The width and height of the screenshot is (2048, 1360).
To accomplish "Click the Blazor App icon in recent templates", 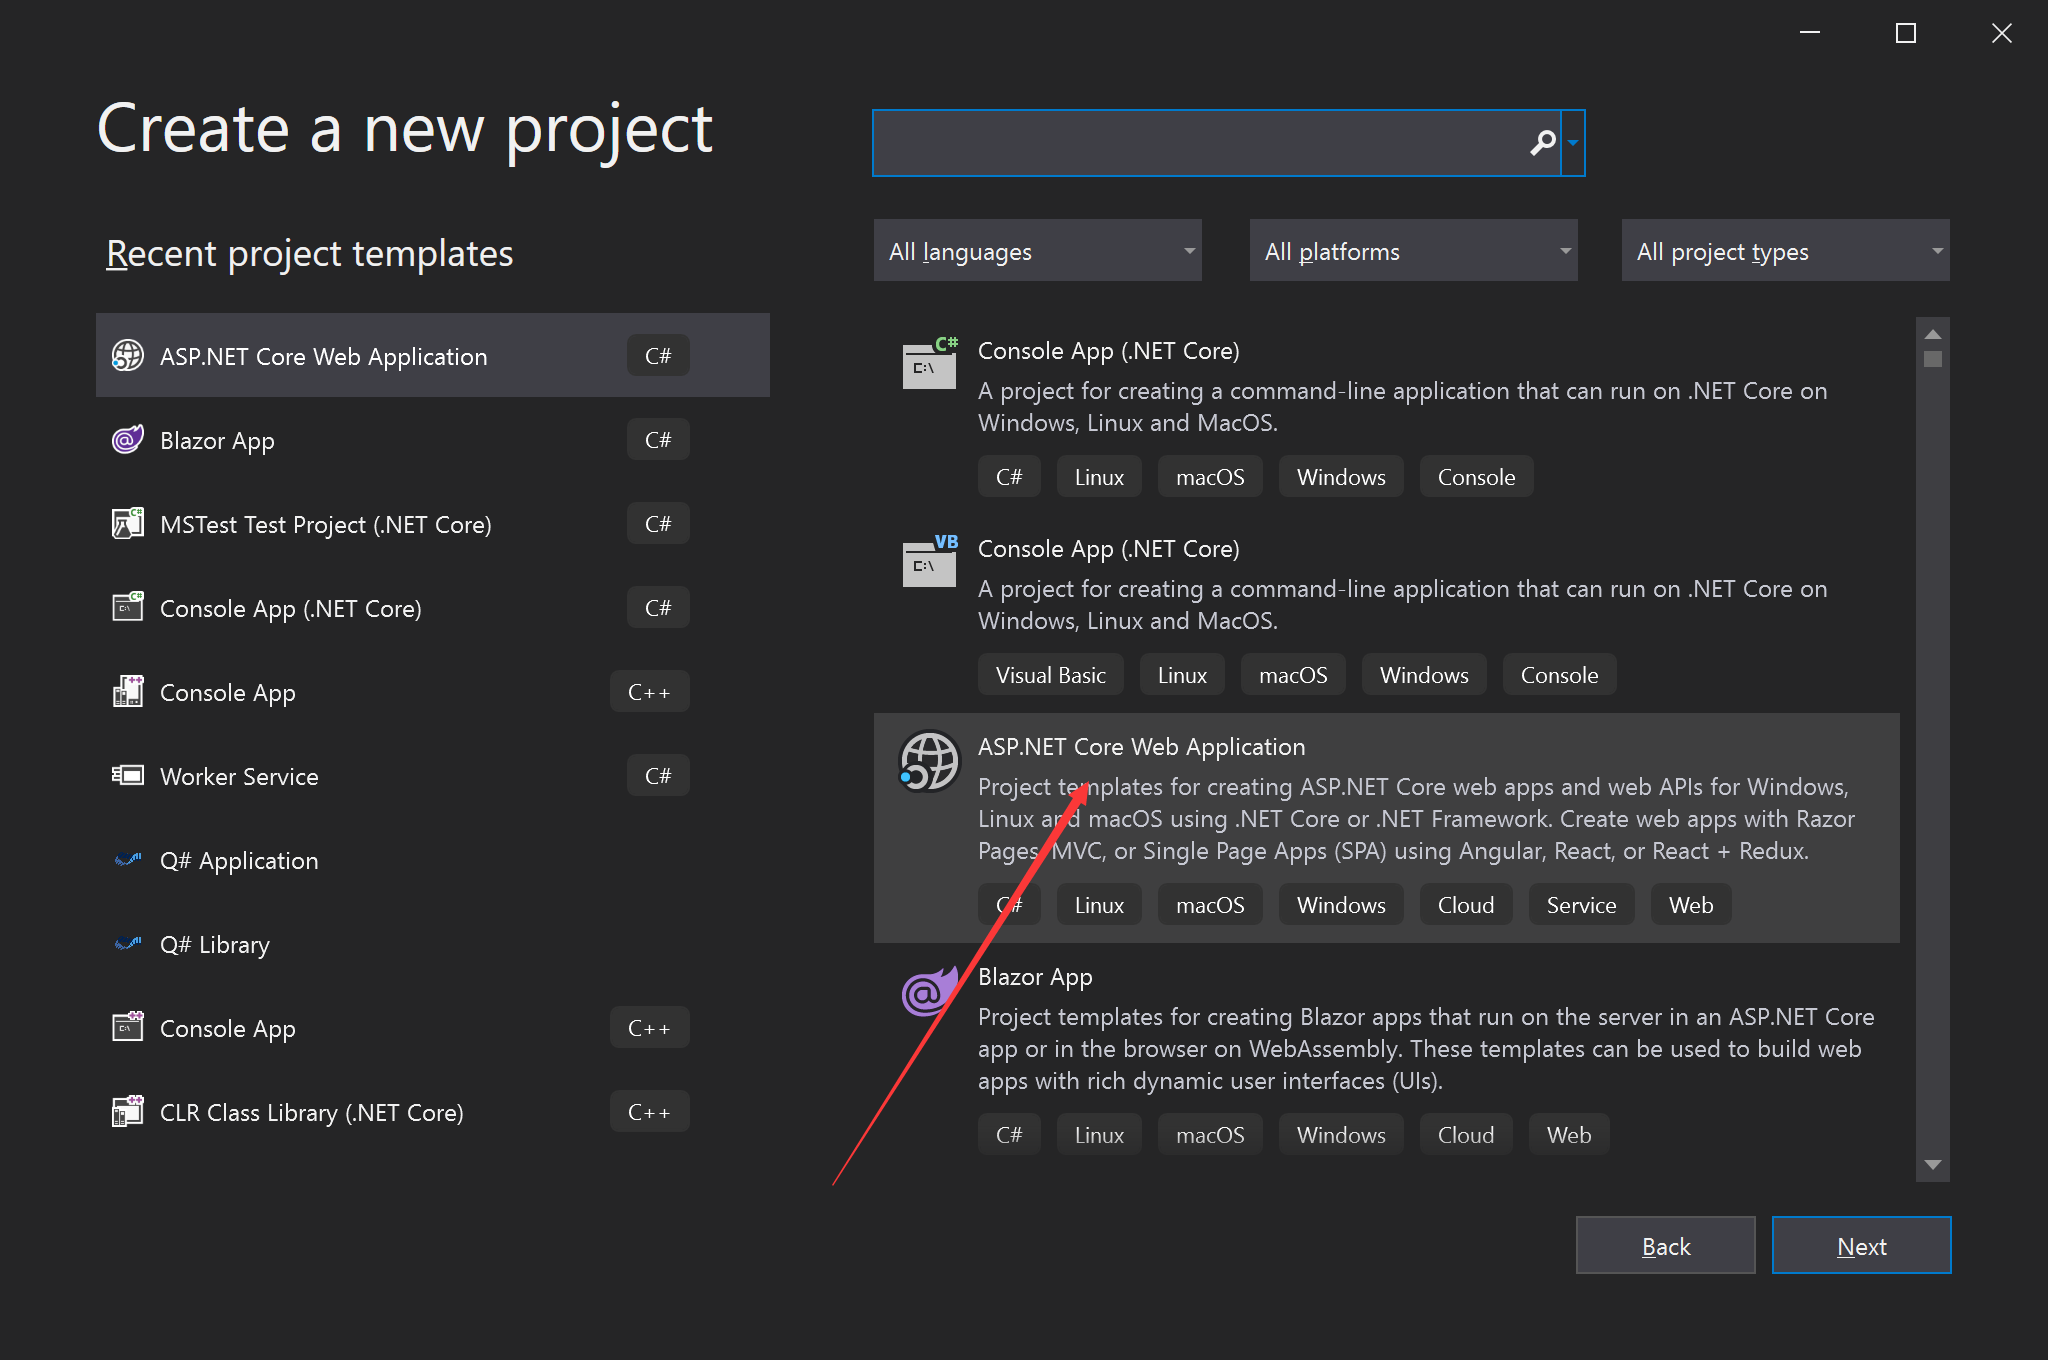I will pyautogui.click(x=128, y=440).
